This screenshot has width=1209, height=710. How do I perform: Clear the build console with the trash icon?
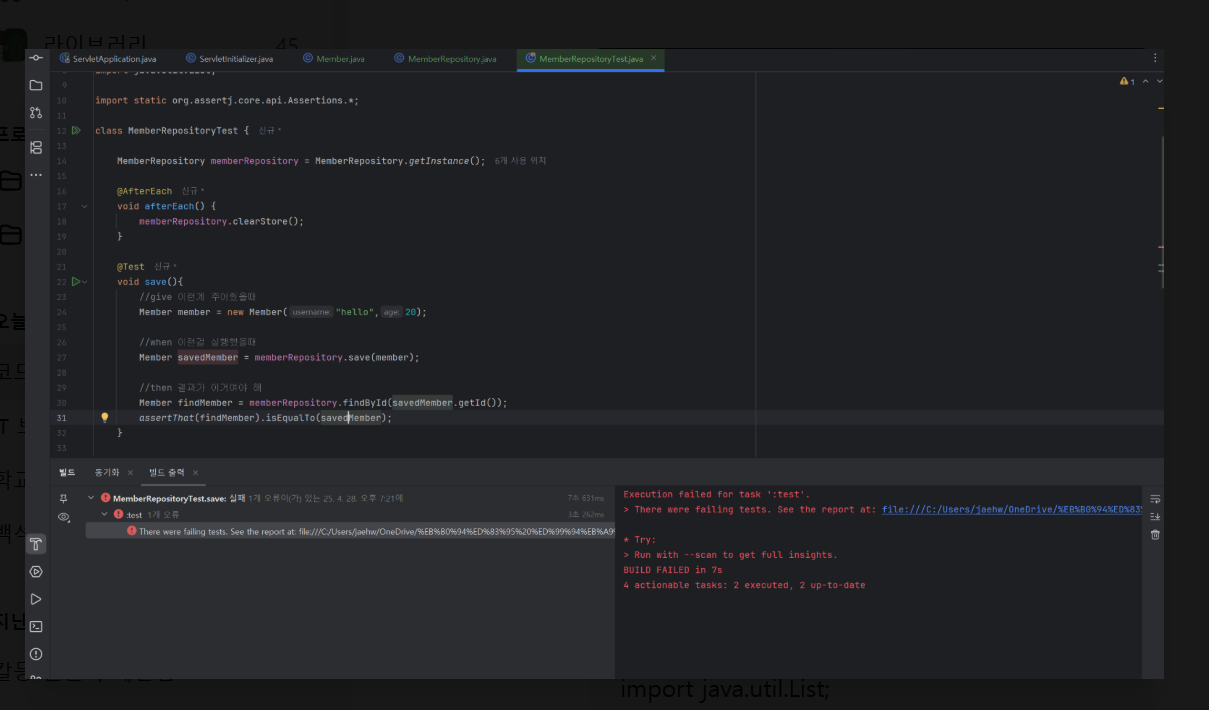[1155, 535]
